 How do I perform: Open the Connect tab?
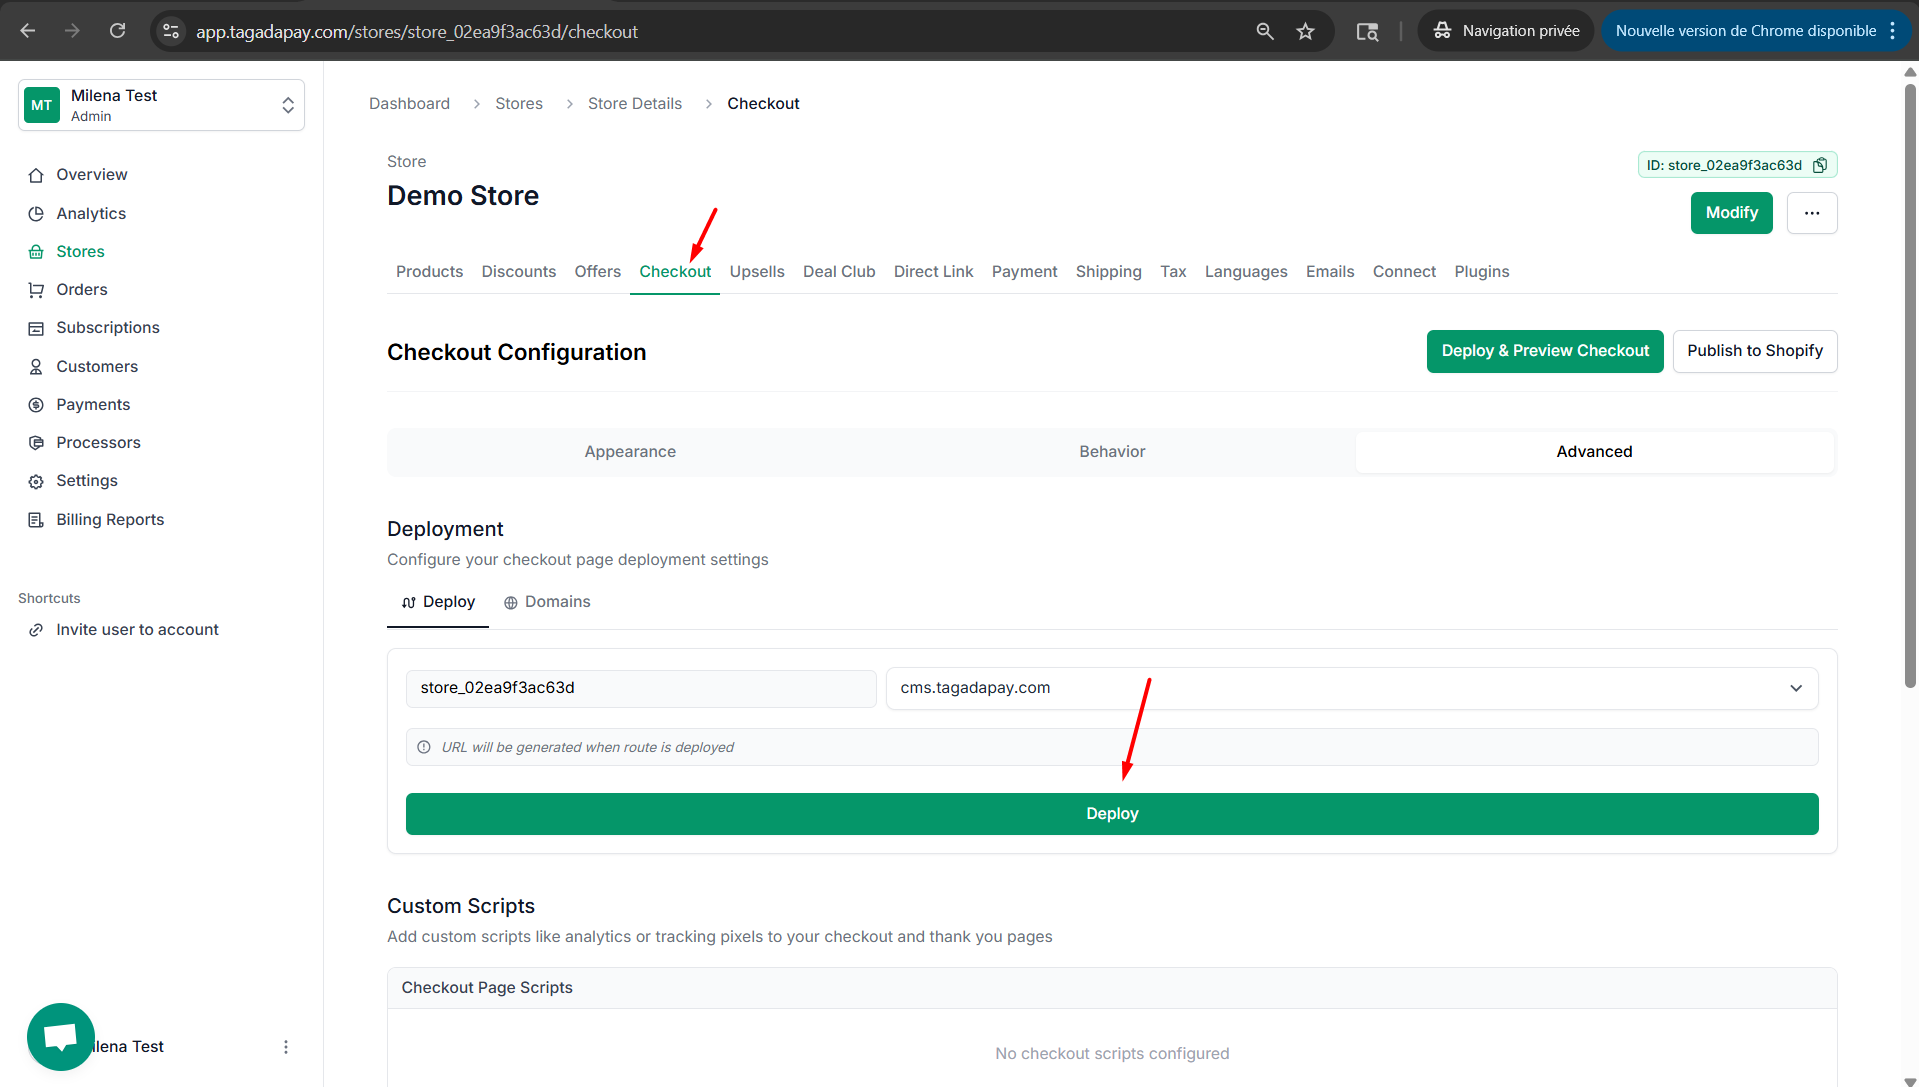tap(1404, 272)
